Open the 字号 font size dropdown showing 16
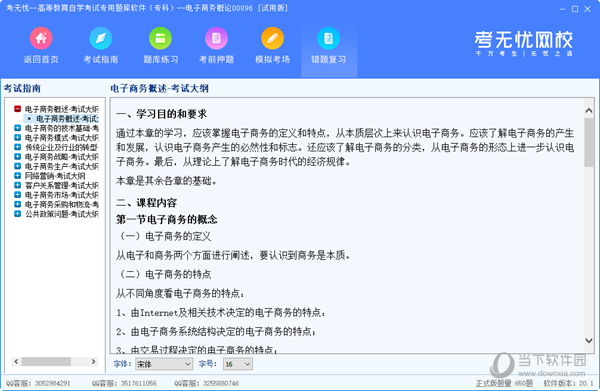 (238, 364)
